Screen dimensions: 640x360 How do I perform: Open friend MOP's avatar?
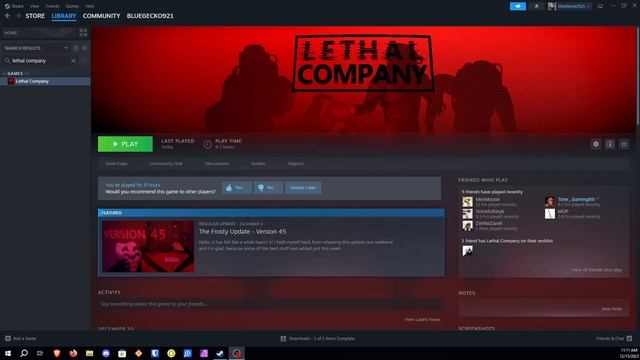pos(550,213)
